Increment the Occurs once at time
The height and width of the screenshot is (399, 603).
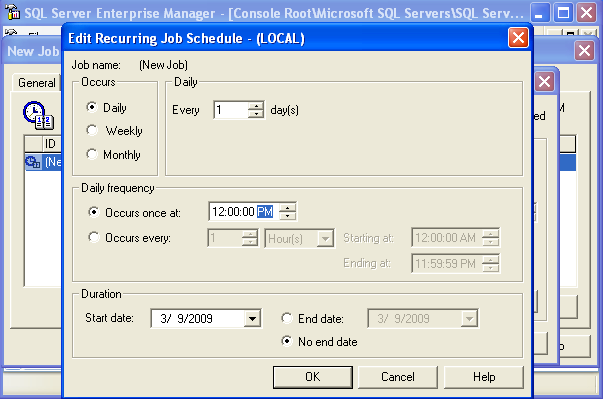pos(288,208)
